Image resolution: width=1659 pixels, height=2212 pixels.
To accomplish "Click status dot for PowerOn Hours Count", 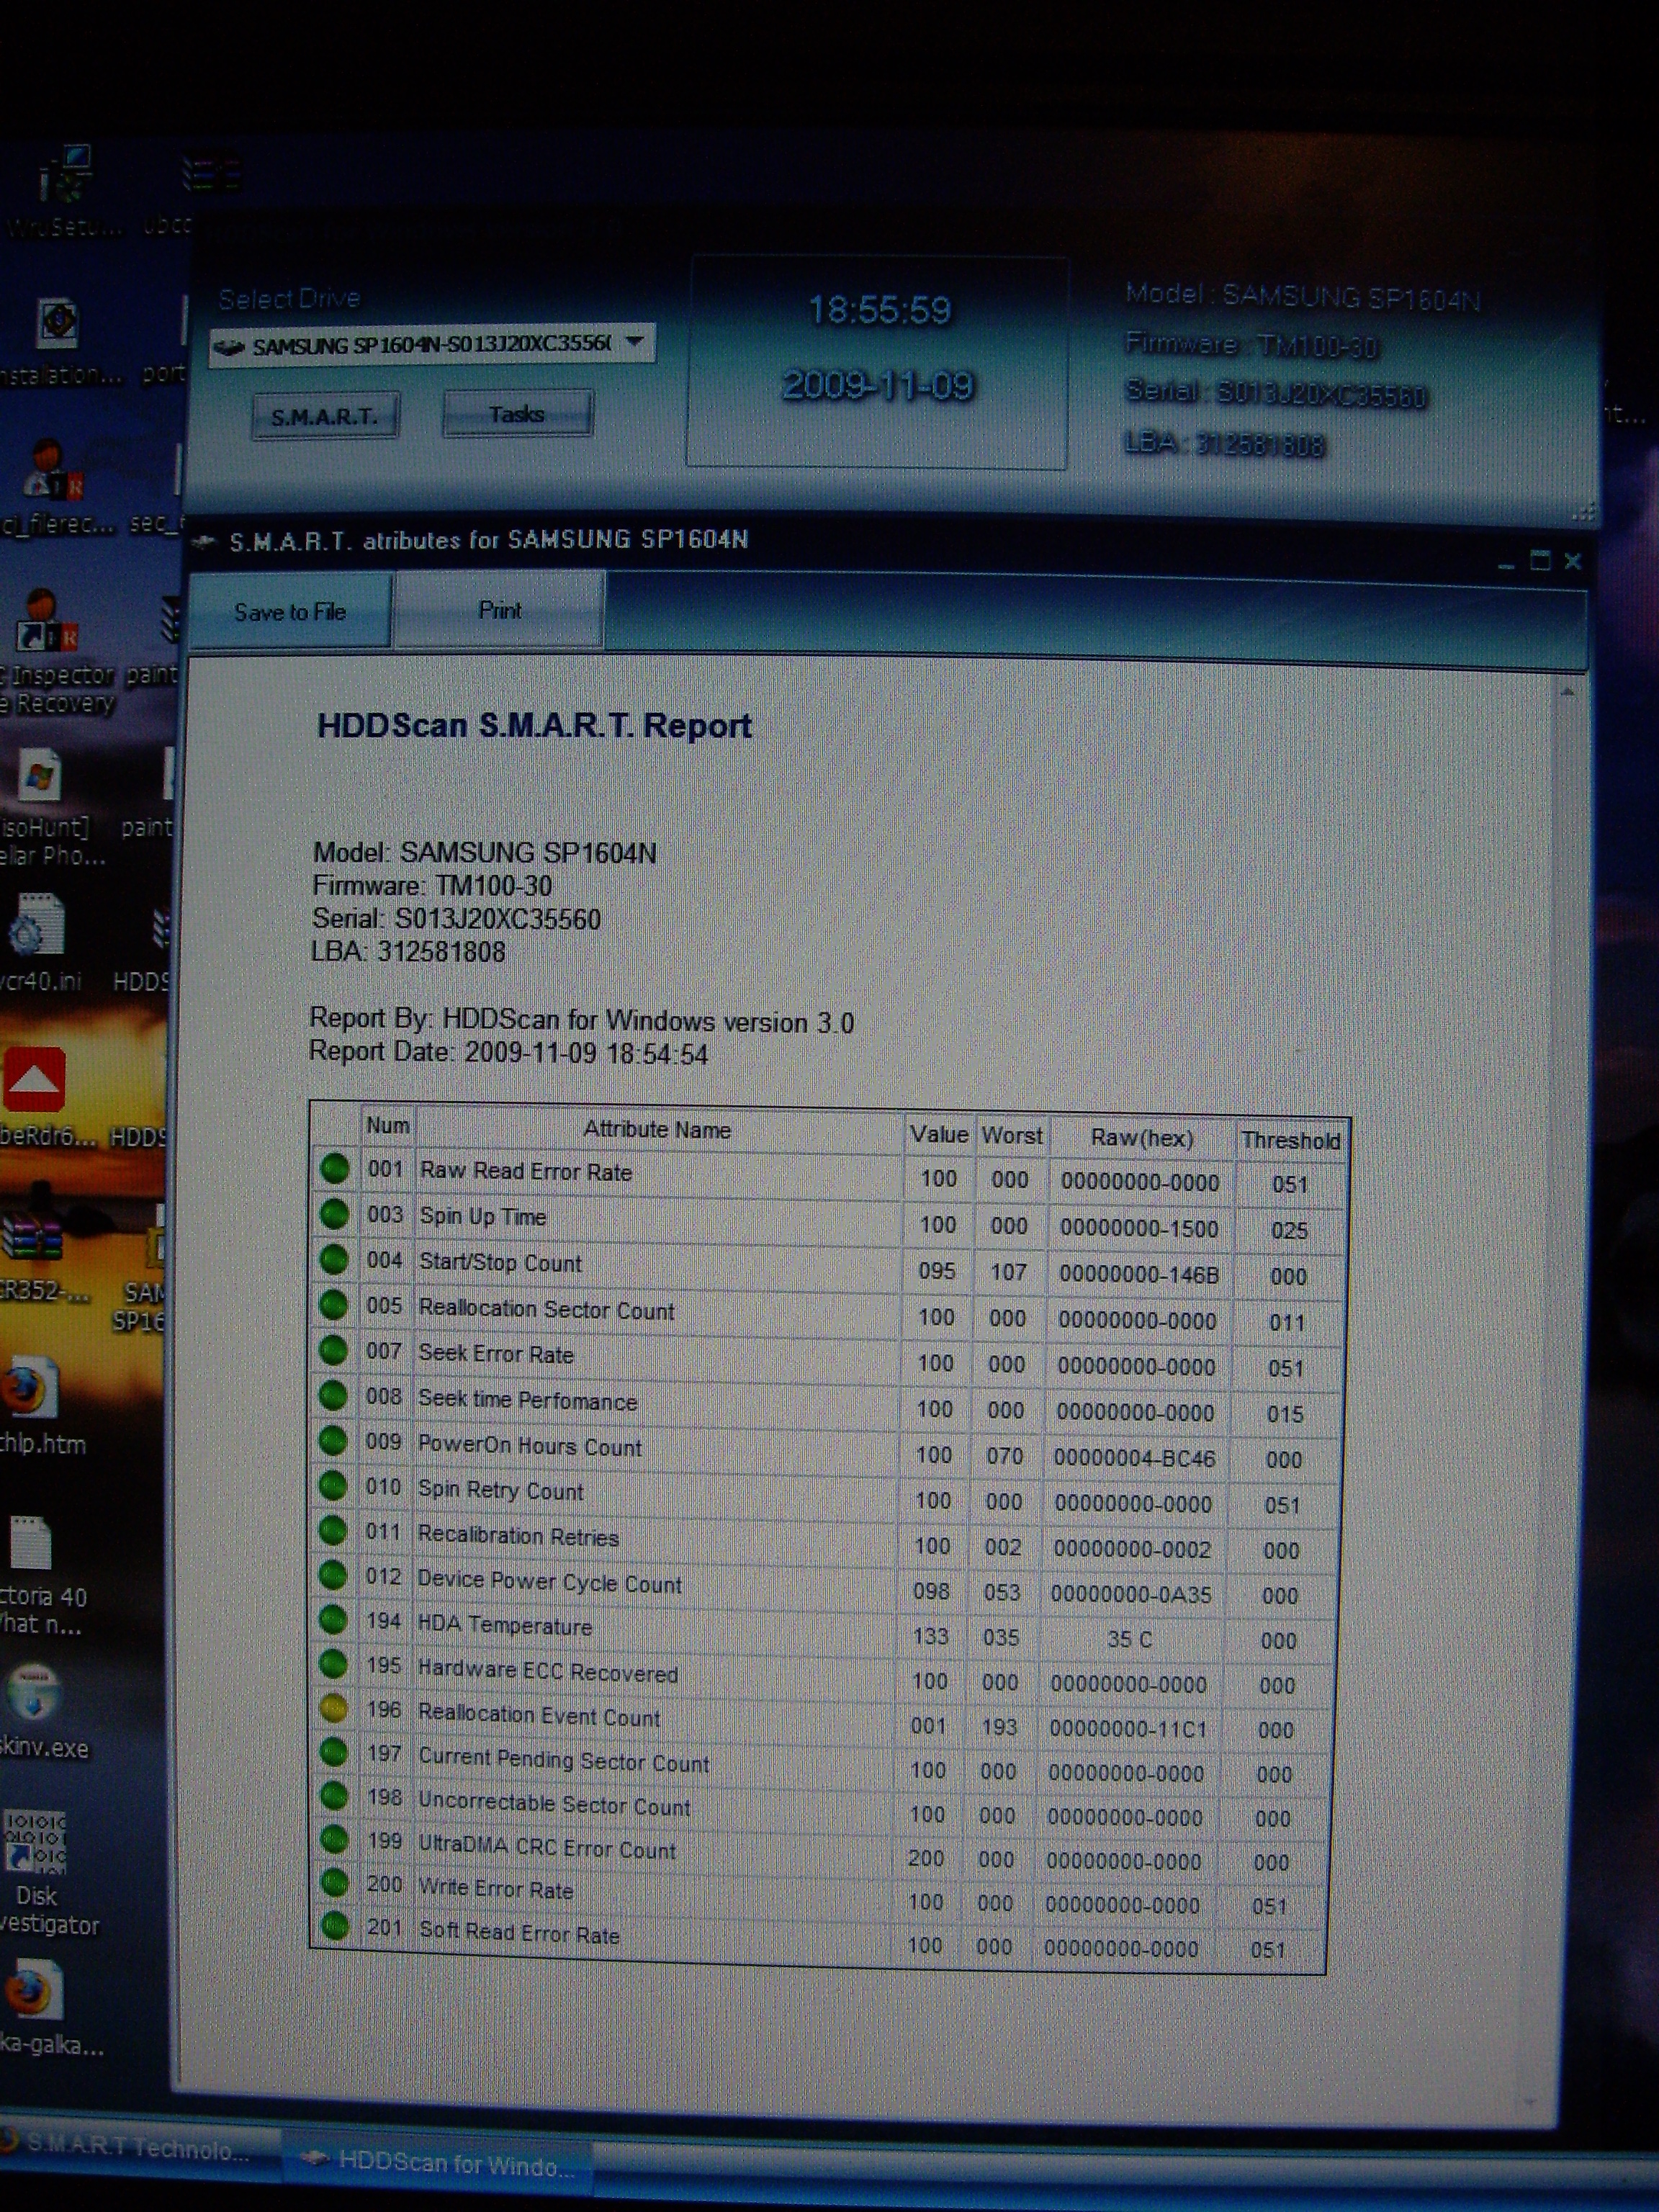I will 334,1441.
